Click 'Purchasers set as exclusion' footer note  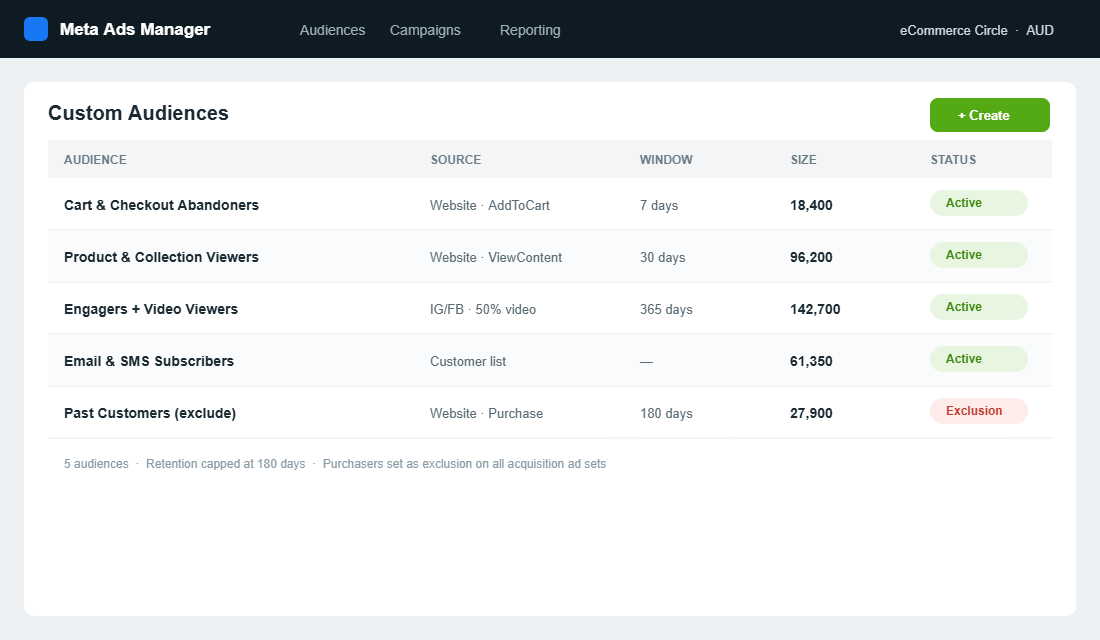pyautogui.click(x=464, y=463)
